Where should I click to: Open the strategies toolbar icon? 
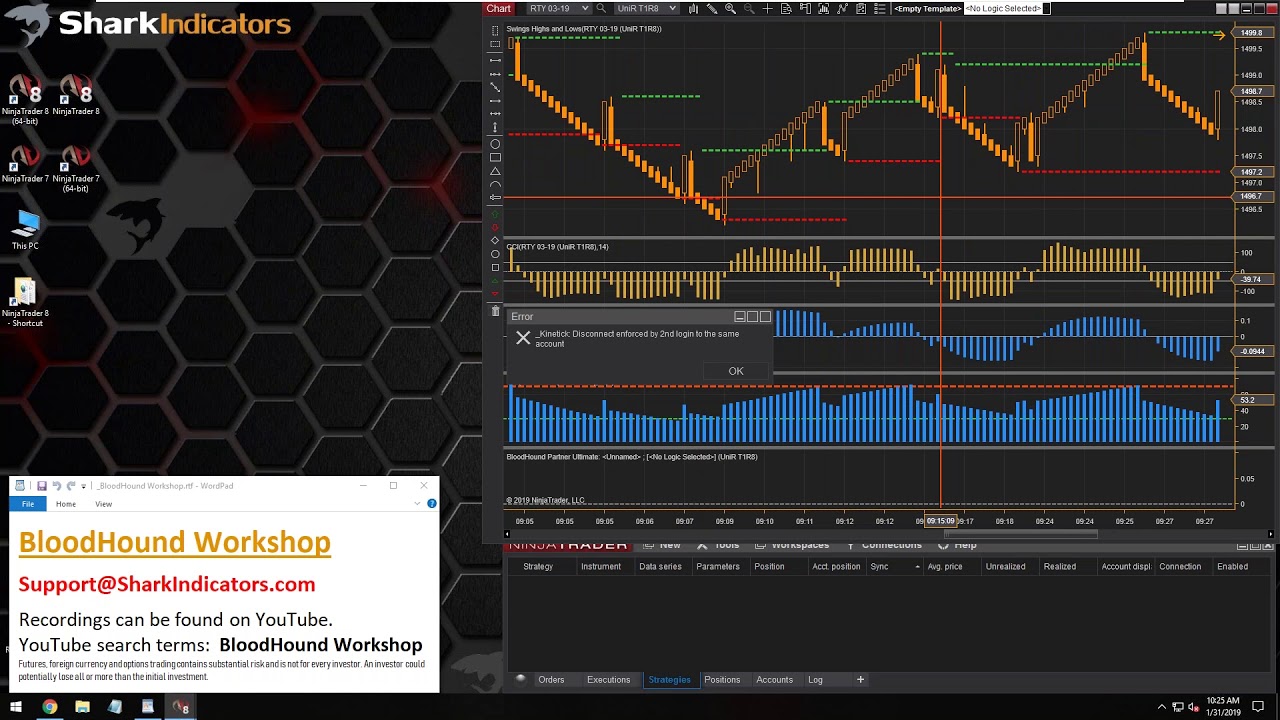click(x=861, y=8)
